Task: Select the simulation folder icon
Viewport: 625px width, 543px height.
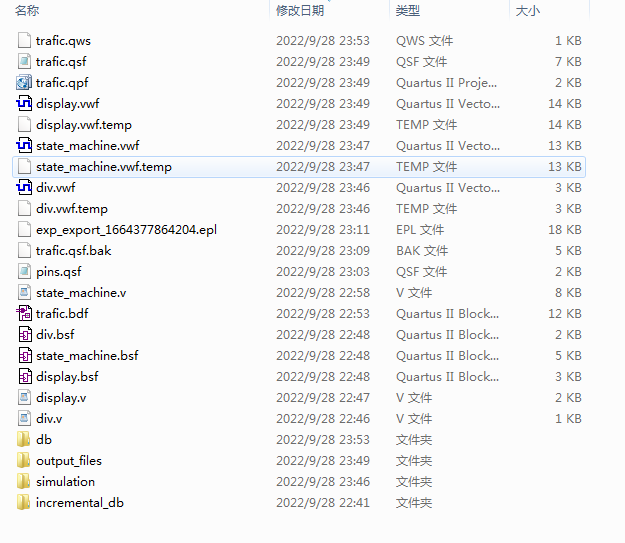Action: pyautogui.click(x=24, y=482)
